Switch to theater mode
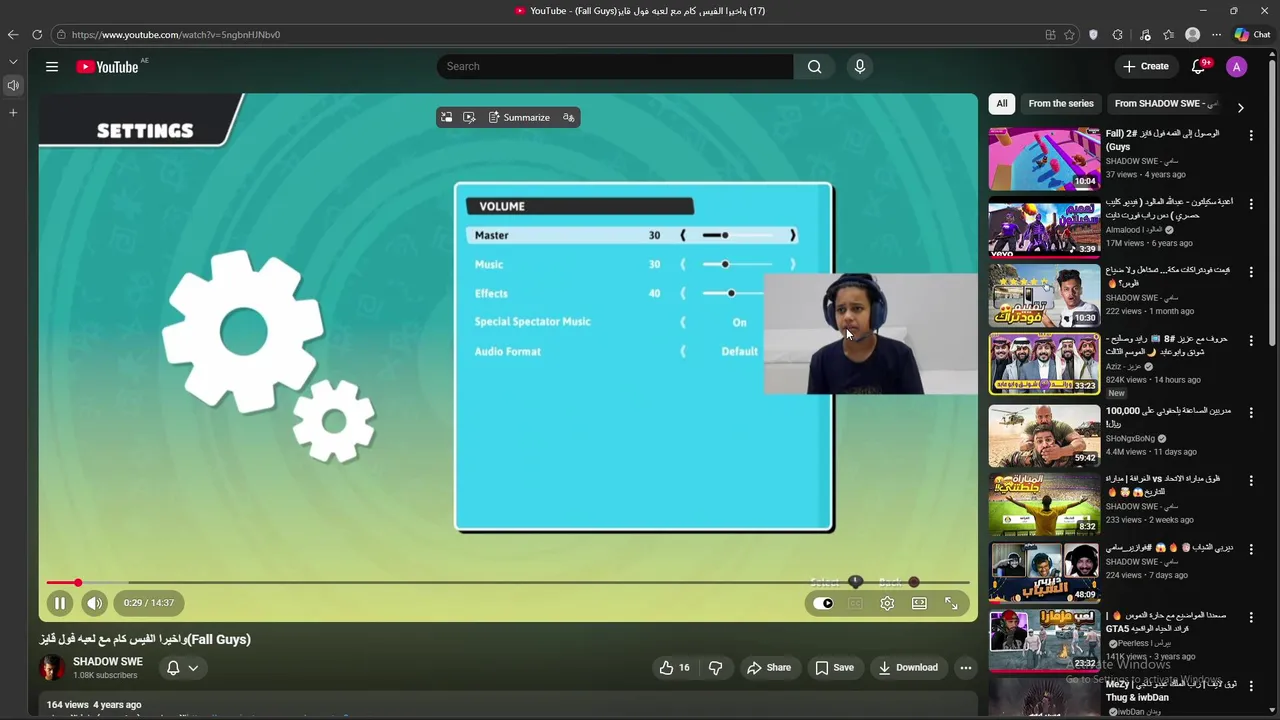 pyautogui.click(x=919, y=603)
